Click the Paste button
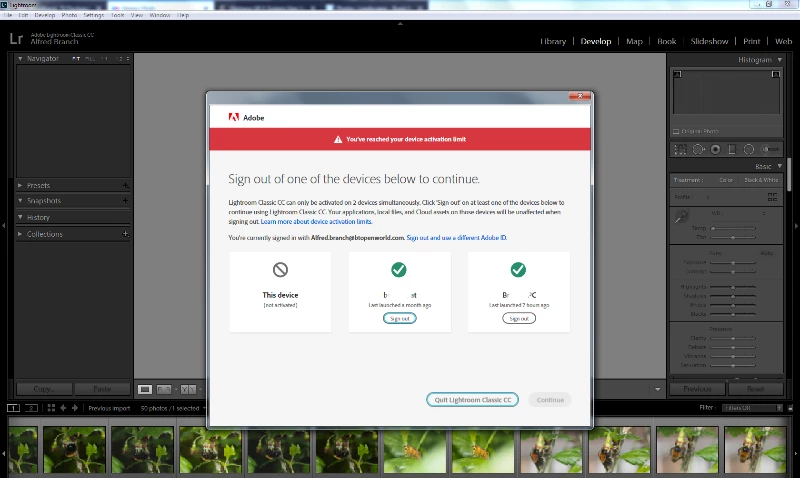The width and height of the screenshot is (800, 478). click(102, 389)
